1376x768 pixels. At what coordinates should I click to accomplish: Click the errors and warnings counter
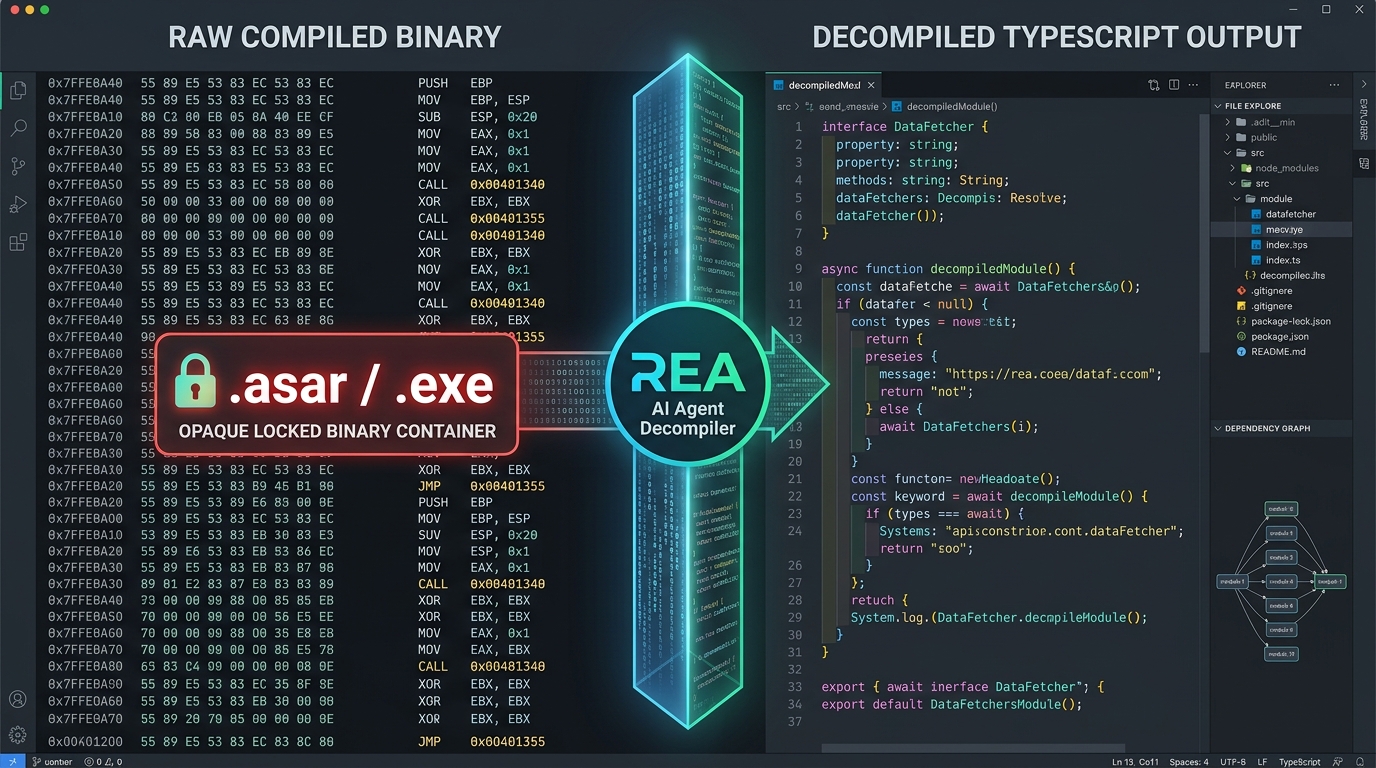pyautogui.click(x=103, y=761)
